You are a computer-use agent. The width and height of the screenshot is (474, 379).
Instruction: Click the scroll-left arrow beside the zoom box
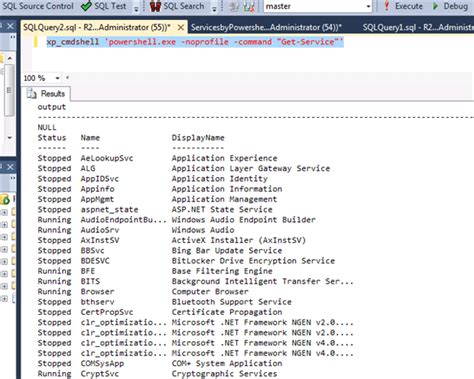click(x=67, y=78)
